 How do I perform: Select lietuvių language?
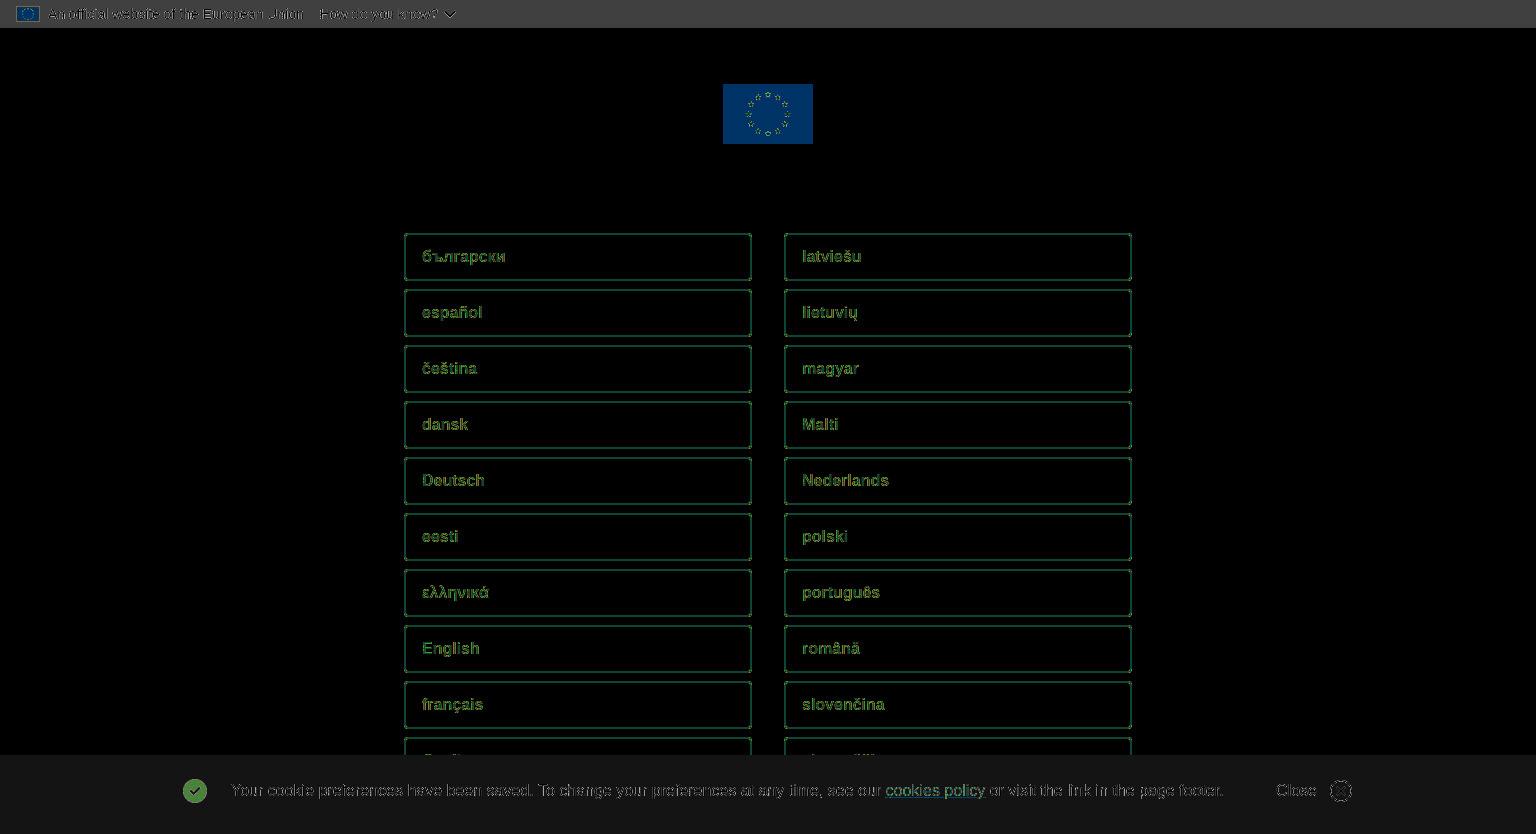pyautogui.click(x=958, y=313)
